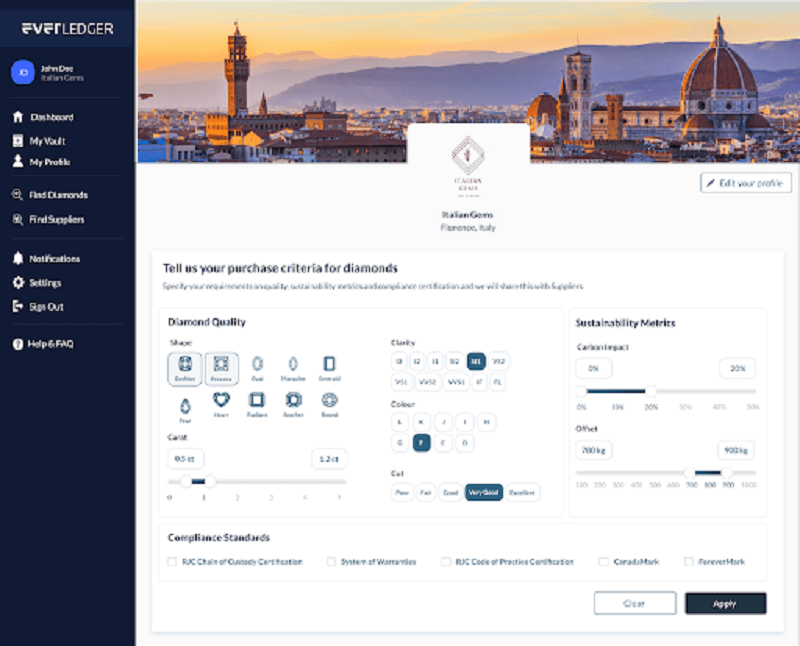Select the Oval diamond shape icon
The width and height of the screenshot is (800, 646).
point(257,367)
